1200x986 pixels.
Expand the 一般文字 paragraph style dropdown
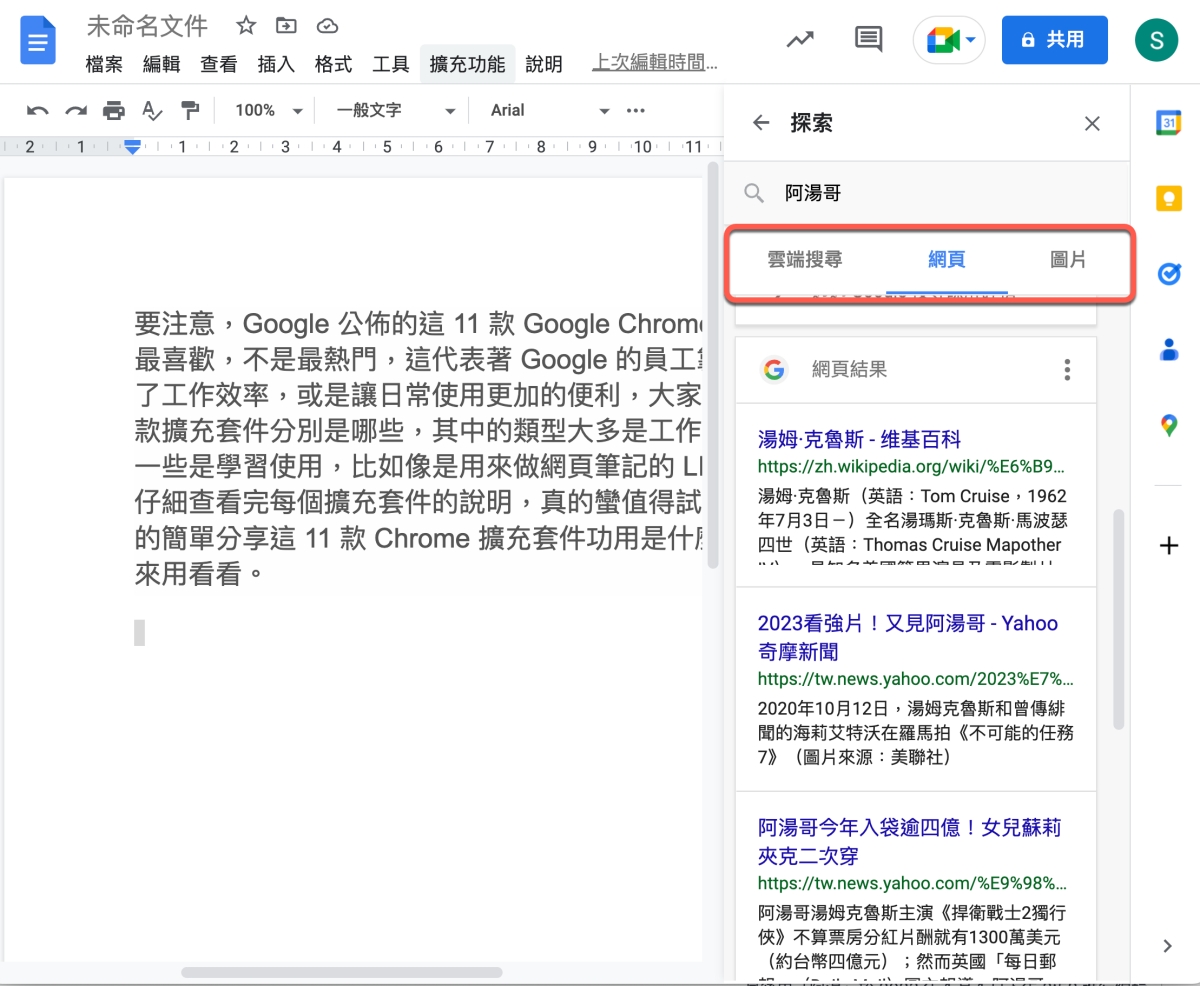[x=396, y=110]
